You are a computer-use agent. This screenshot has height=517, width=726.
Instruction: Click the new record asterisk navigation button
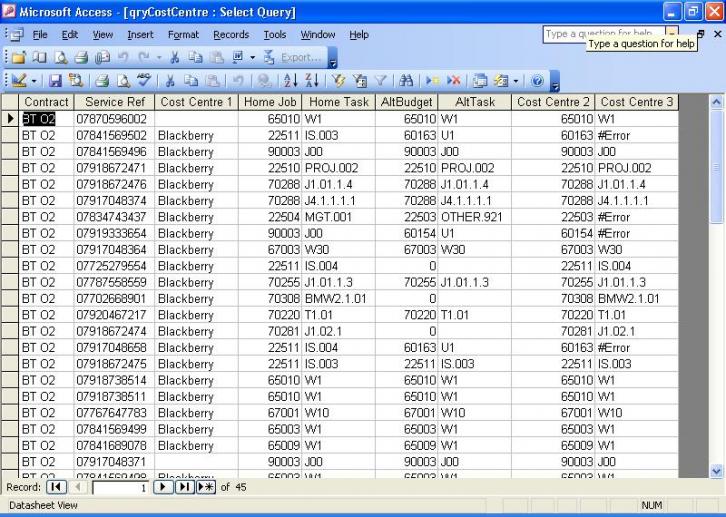pyautogui.click(x=206, y=487)
